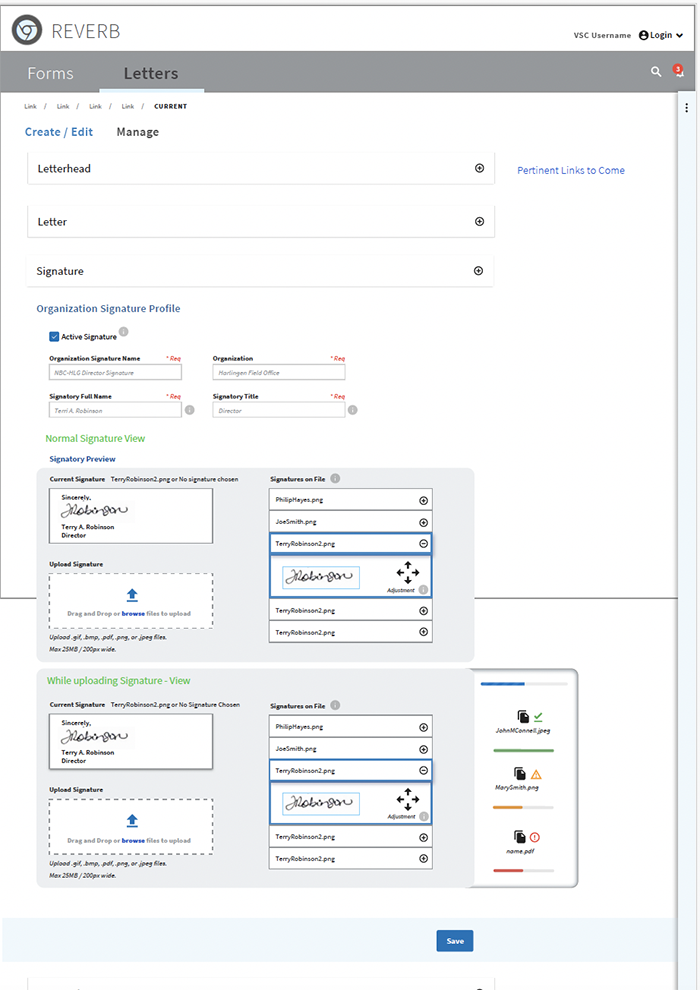Click upload arrow icon in Normal view drop zone
700x990 pixels.
[x=132, y=595]
